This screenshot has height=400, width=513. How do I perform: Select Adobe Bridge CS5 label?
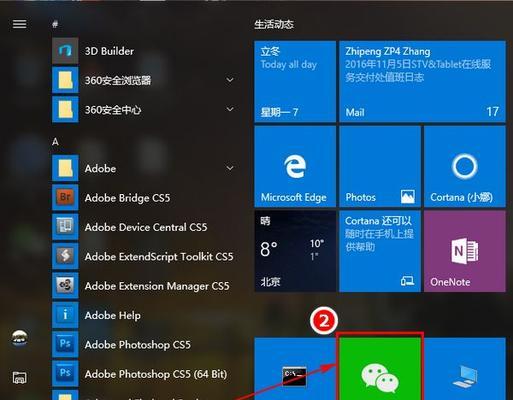(x=127, y=198)
